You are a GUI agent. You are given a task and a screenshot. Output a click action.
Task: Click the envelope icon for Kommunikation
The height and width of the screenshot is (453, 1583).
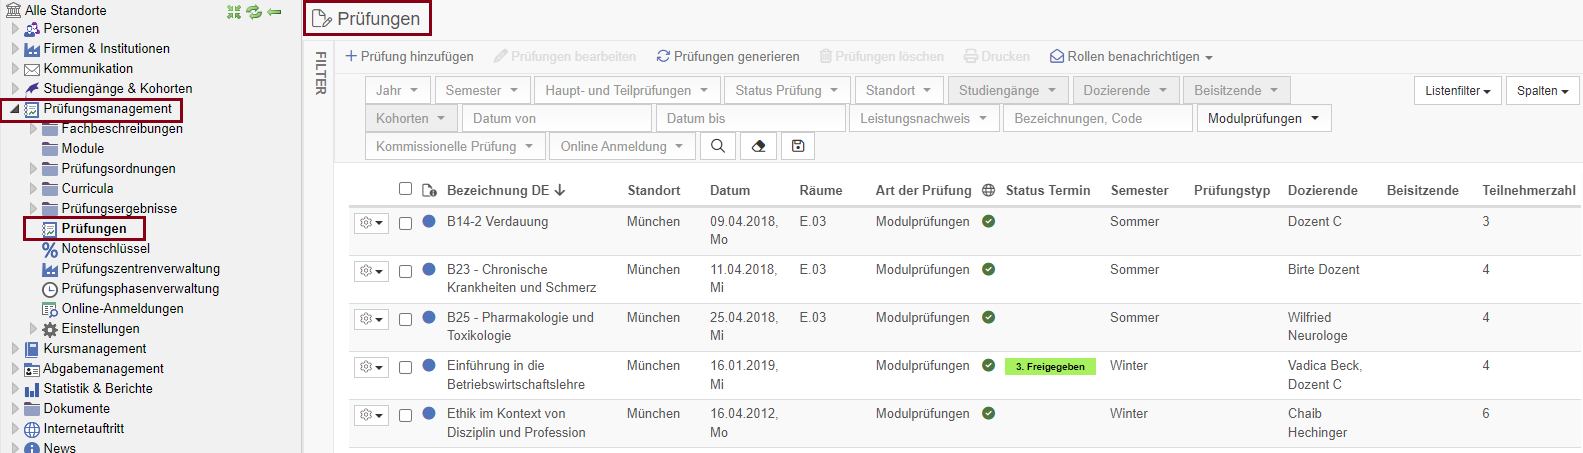[32, 69]
